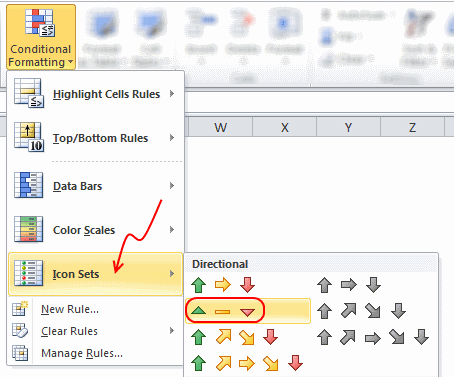
Task: Select column Y header
Action: [x=348, y=127]
